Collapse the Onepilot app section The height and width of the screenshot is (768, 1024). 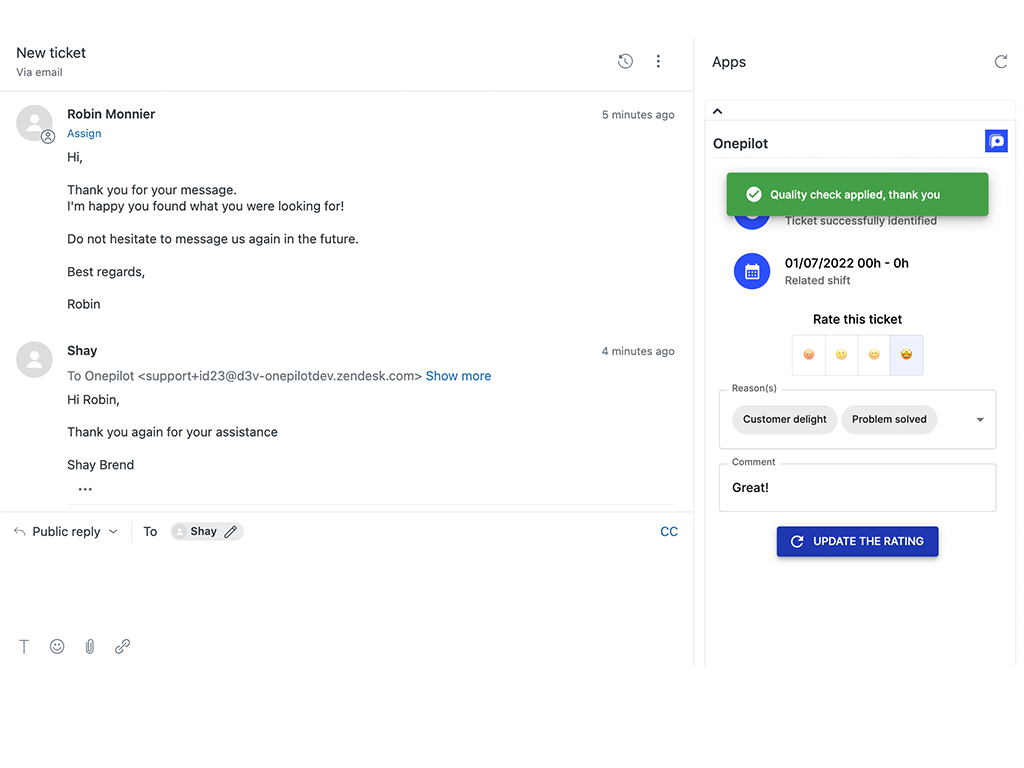[x=717, y=111]
